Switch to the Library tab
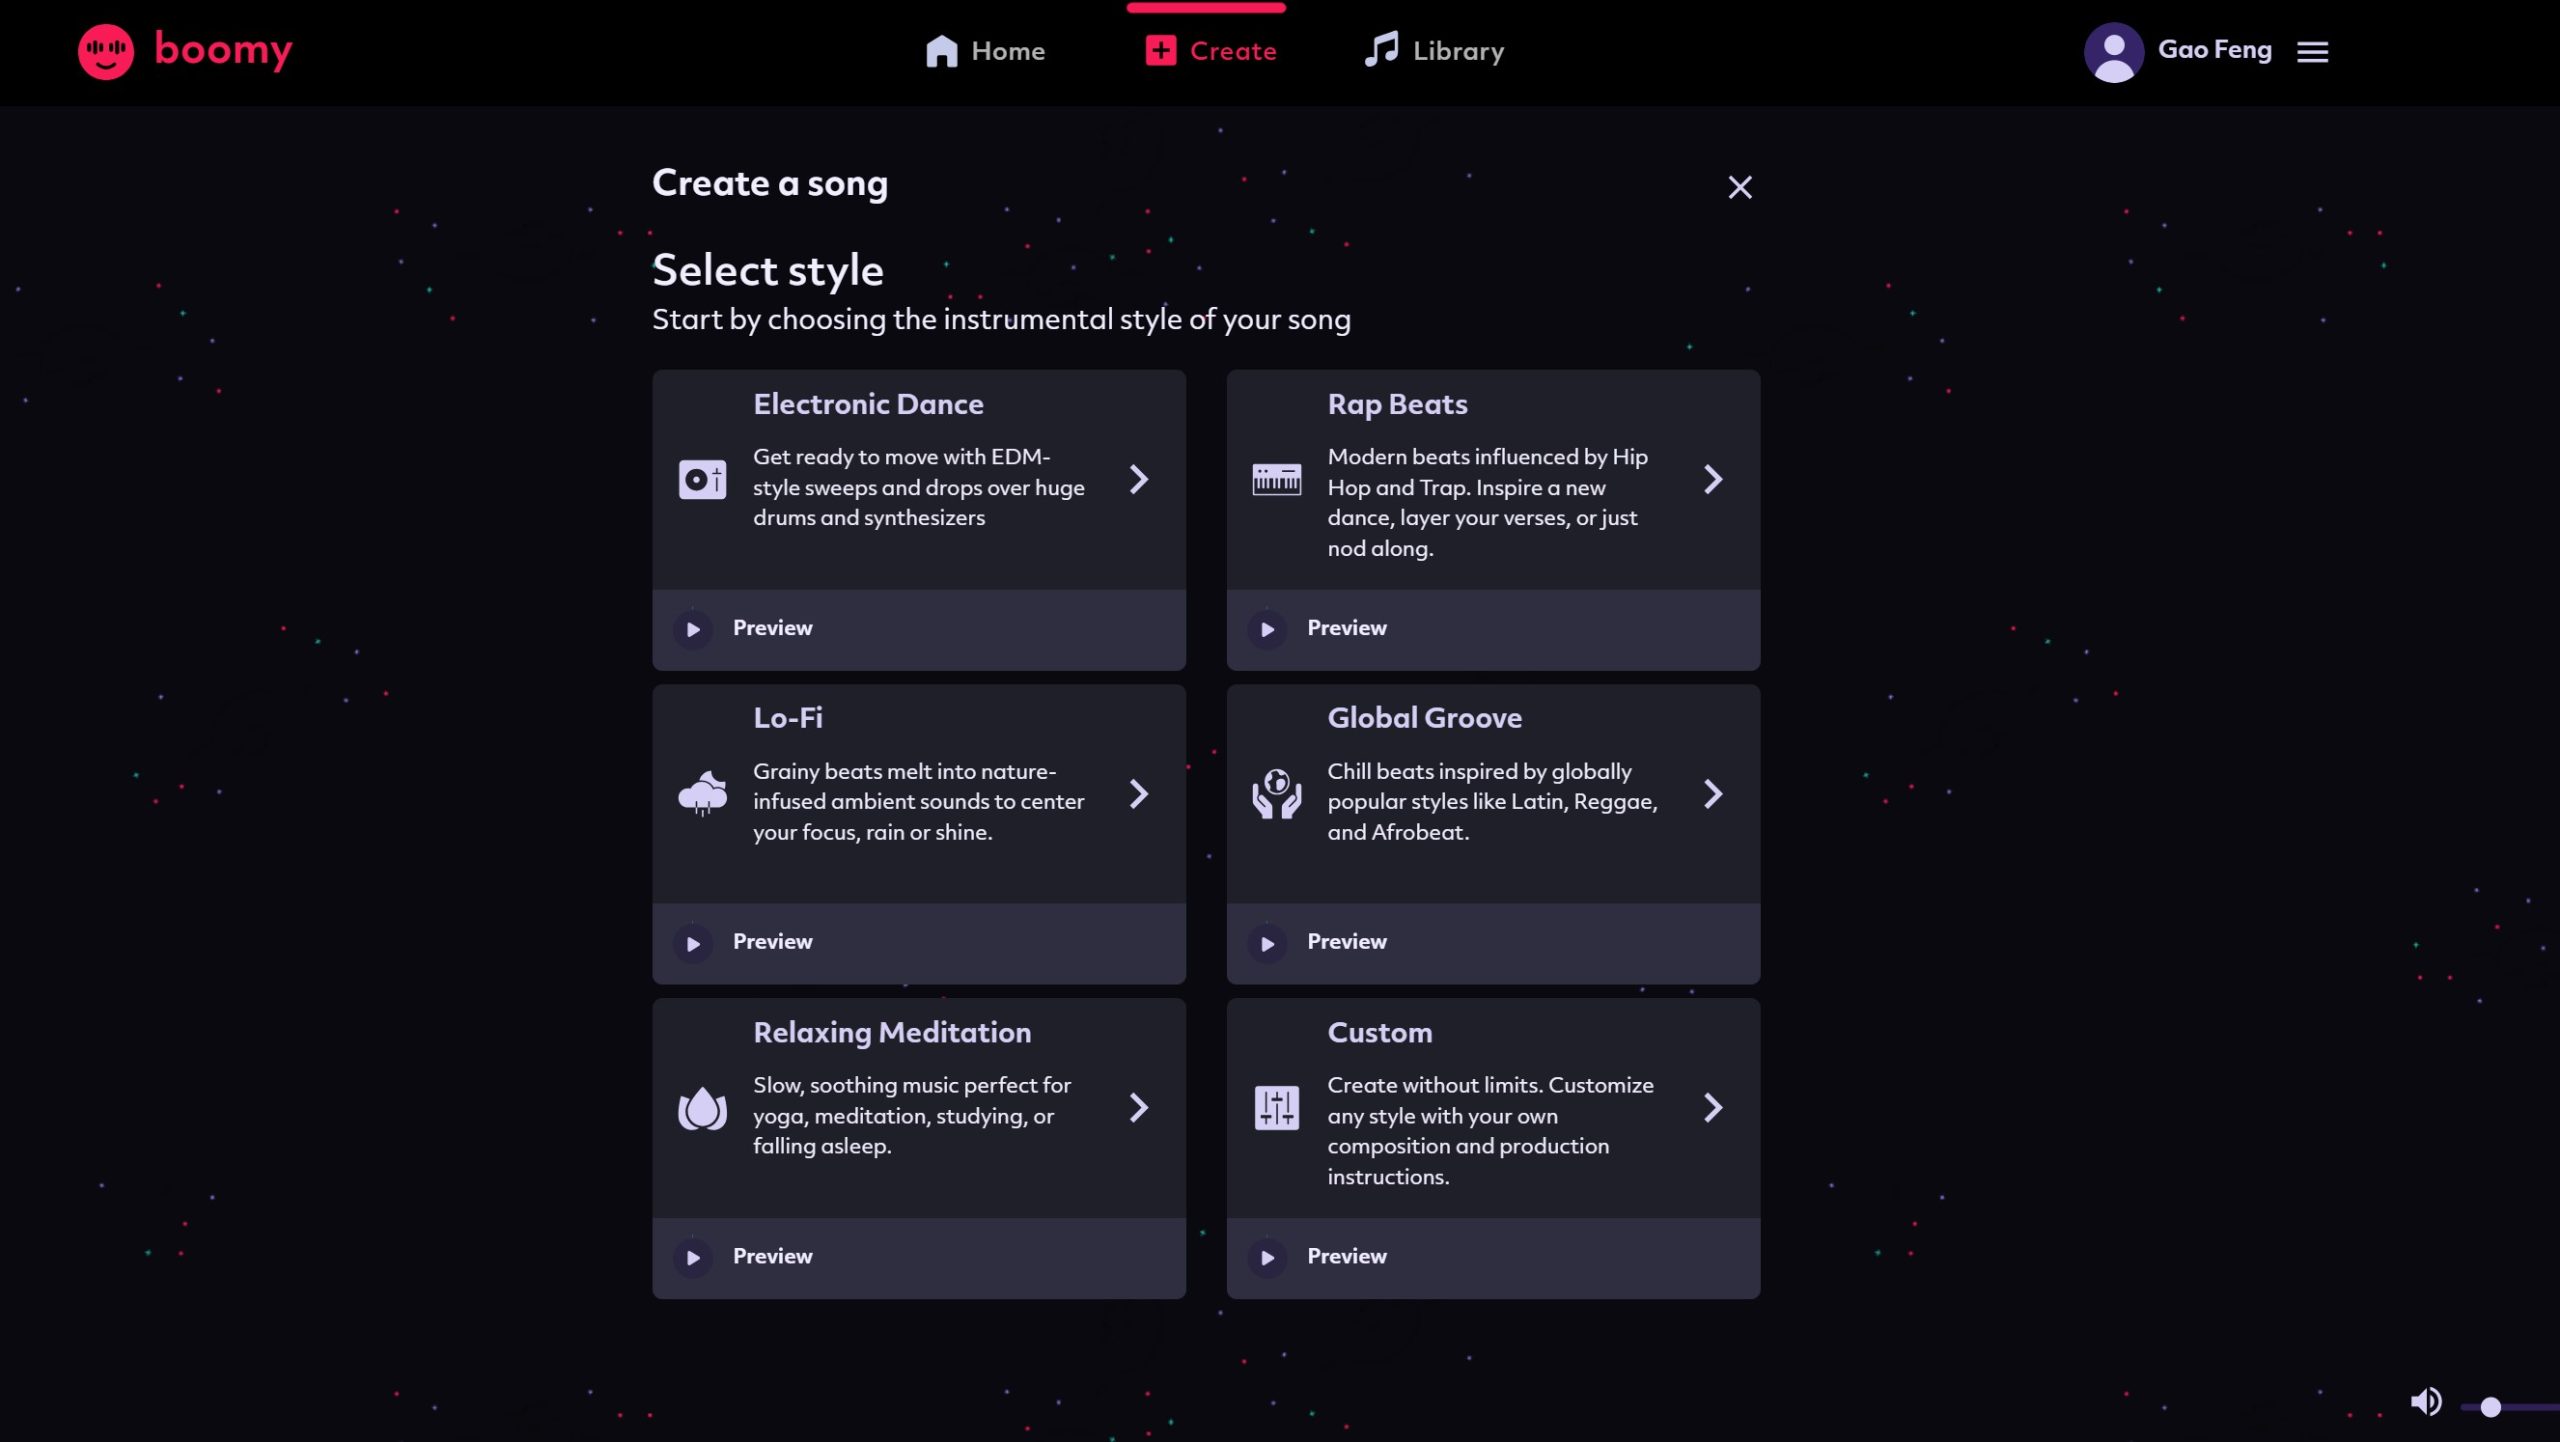2560x1442 pixels. (x=1435, y=51)
